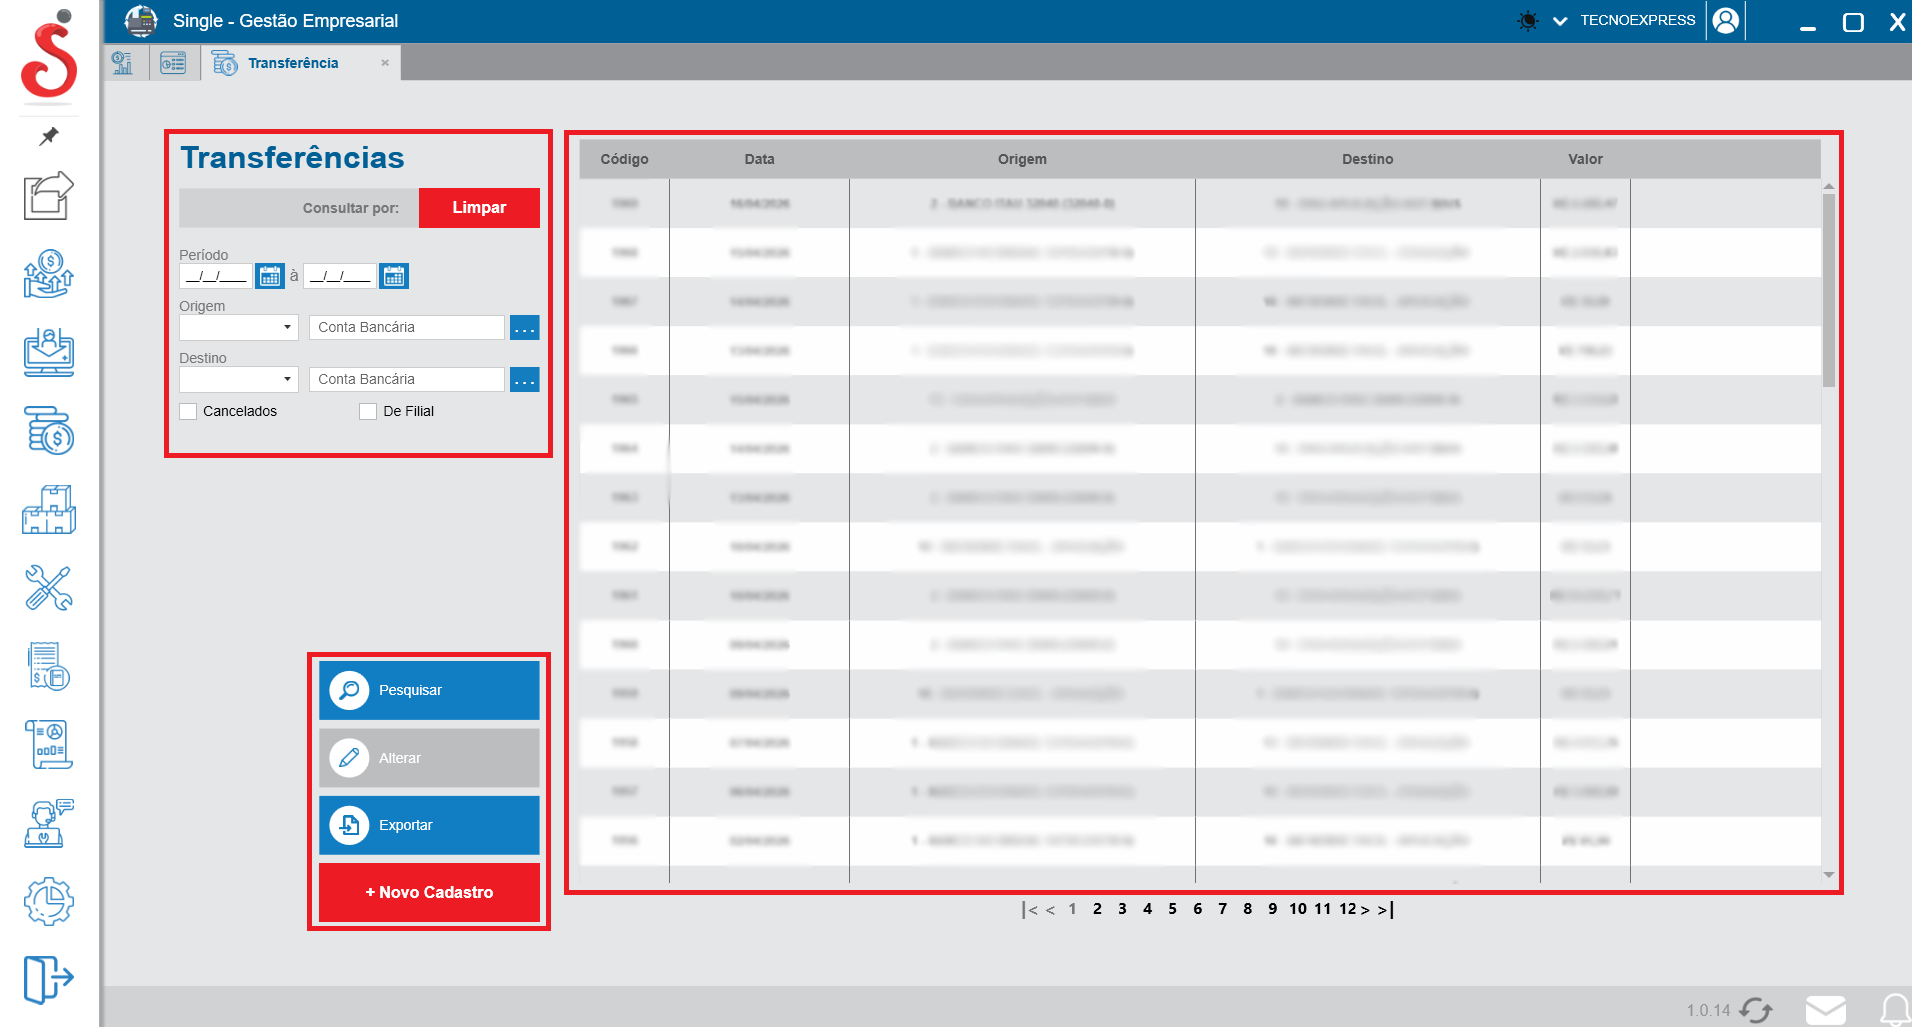The image size is (1912, 1027).
Task: Click the envelope messages icon in status bar
Action: click(x=1825, y=1009)
